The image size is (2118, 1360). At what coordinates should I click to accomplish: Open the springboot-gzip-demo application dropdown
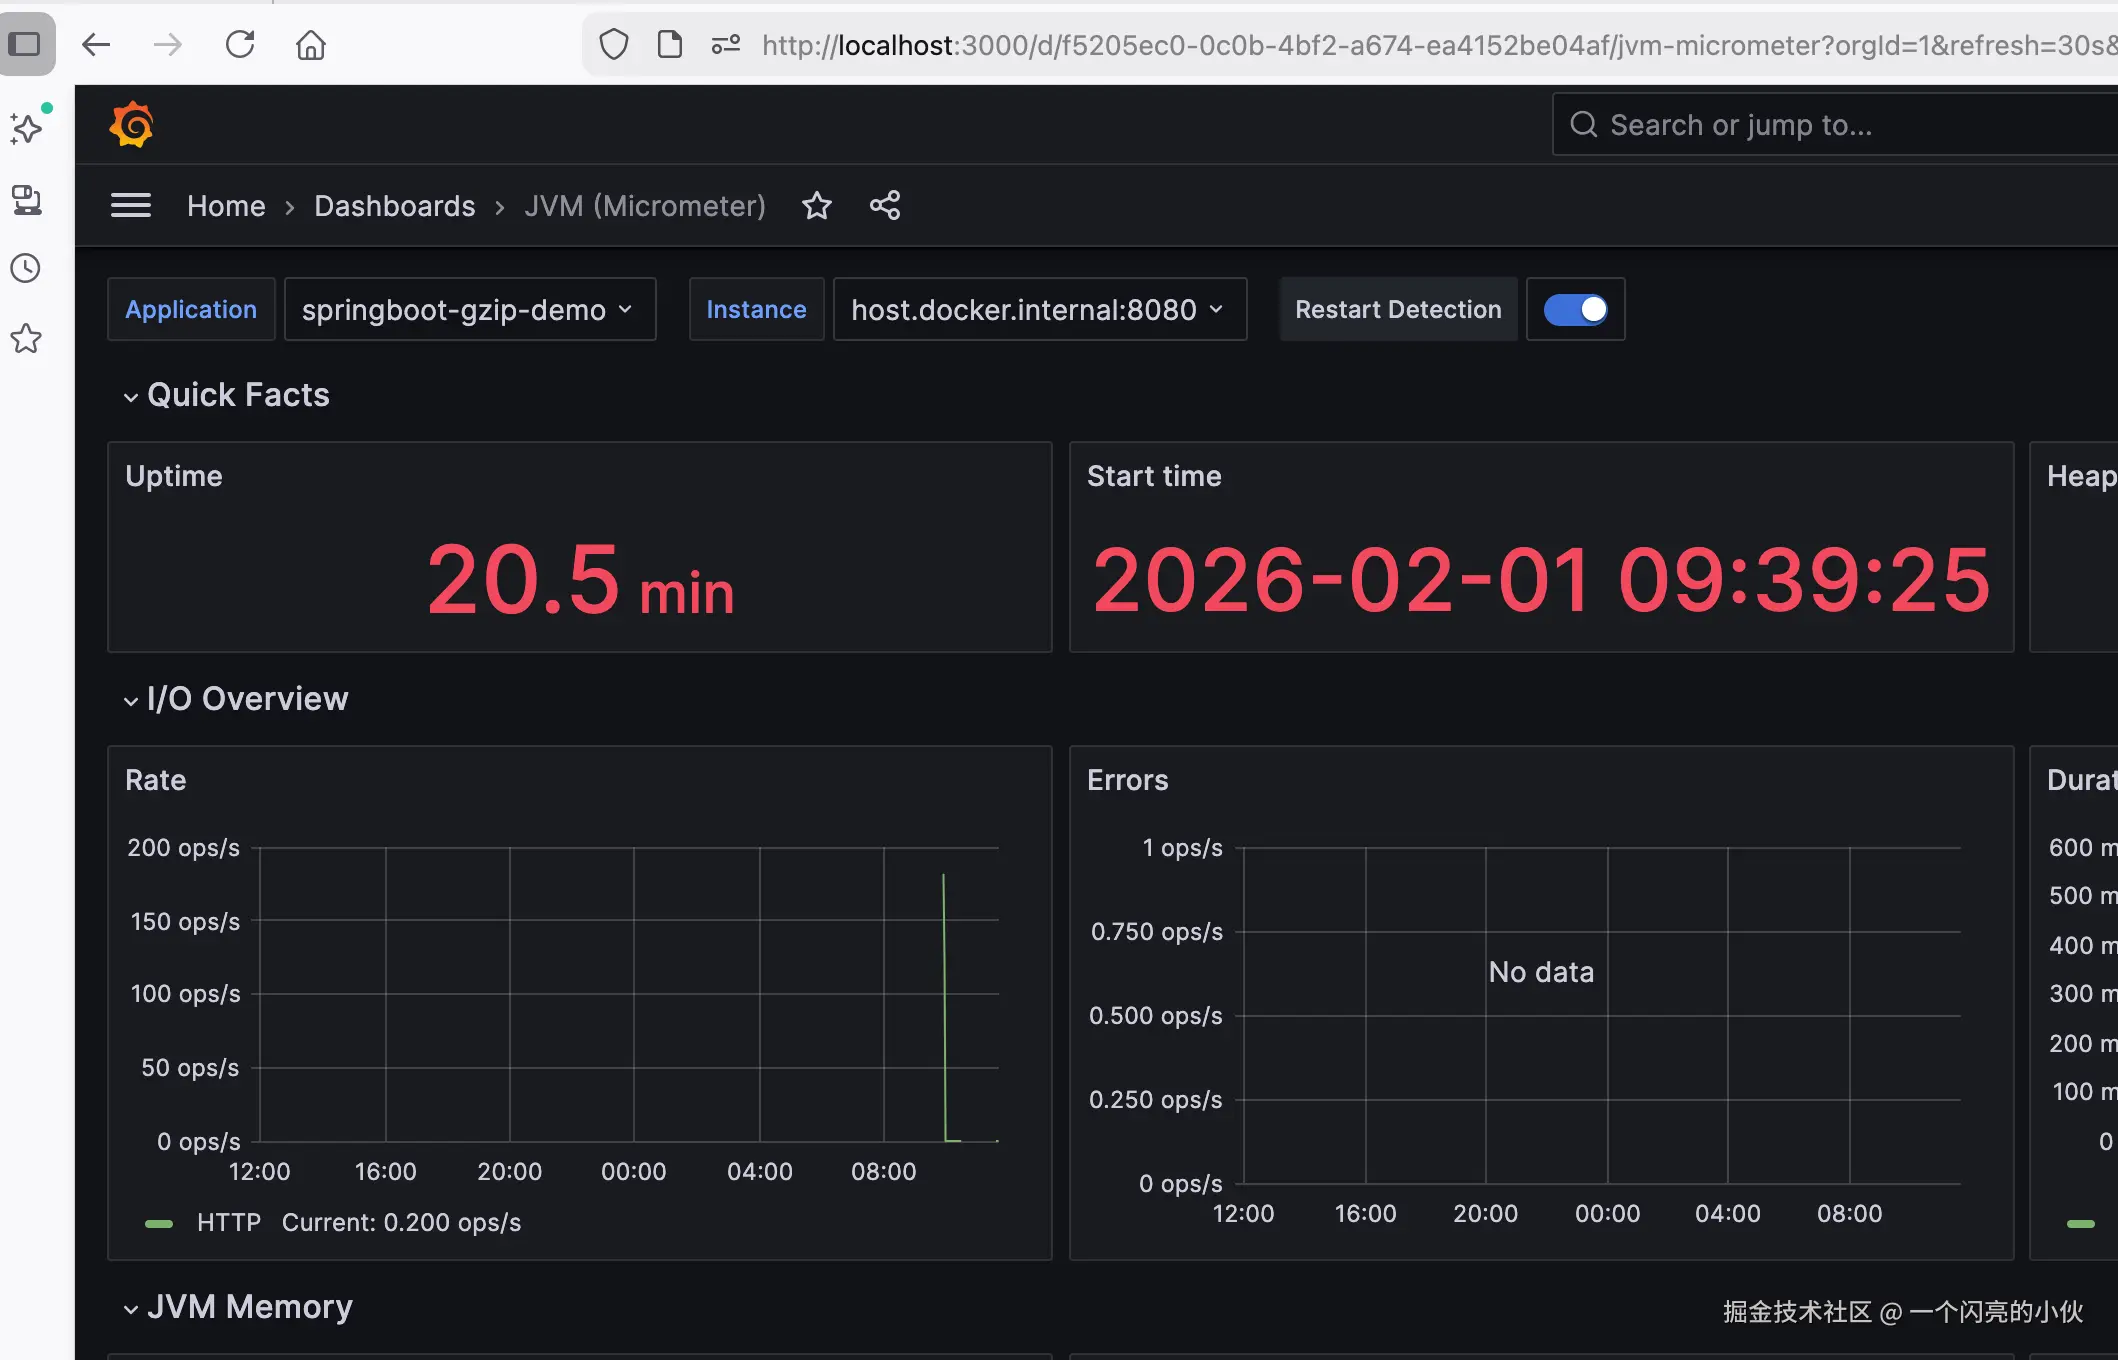tap(469, 310)
